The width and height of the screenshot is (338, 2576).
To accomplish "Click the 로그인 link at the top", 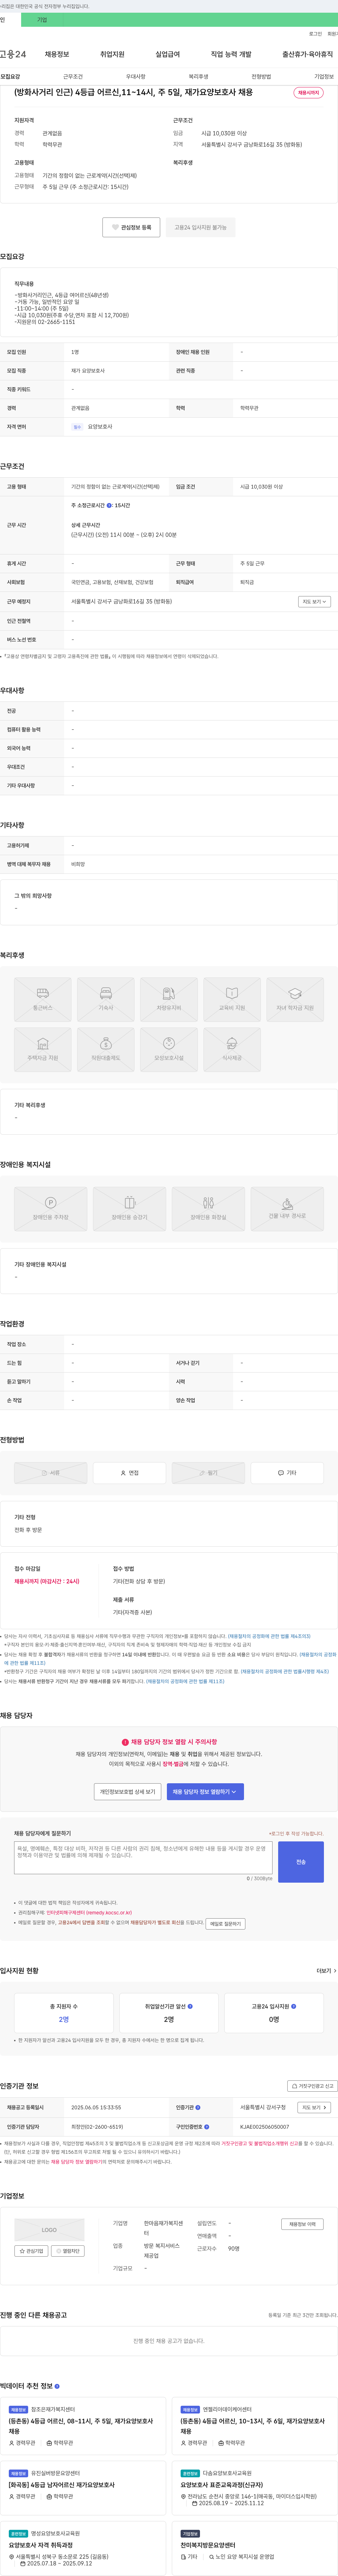I will [315, 34].
